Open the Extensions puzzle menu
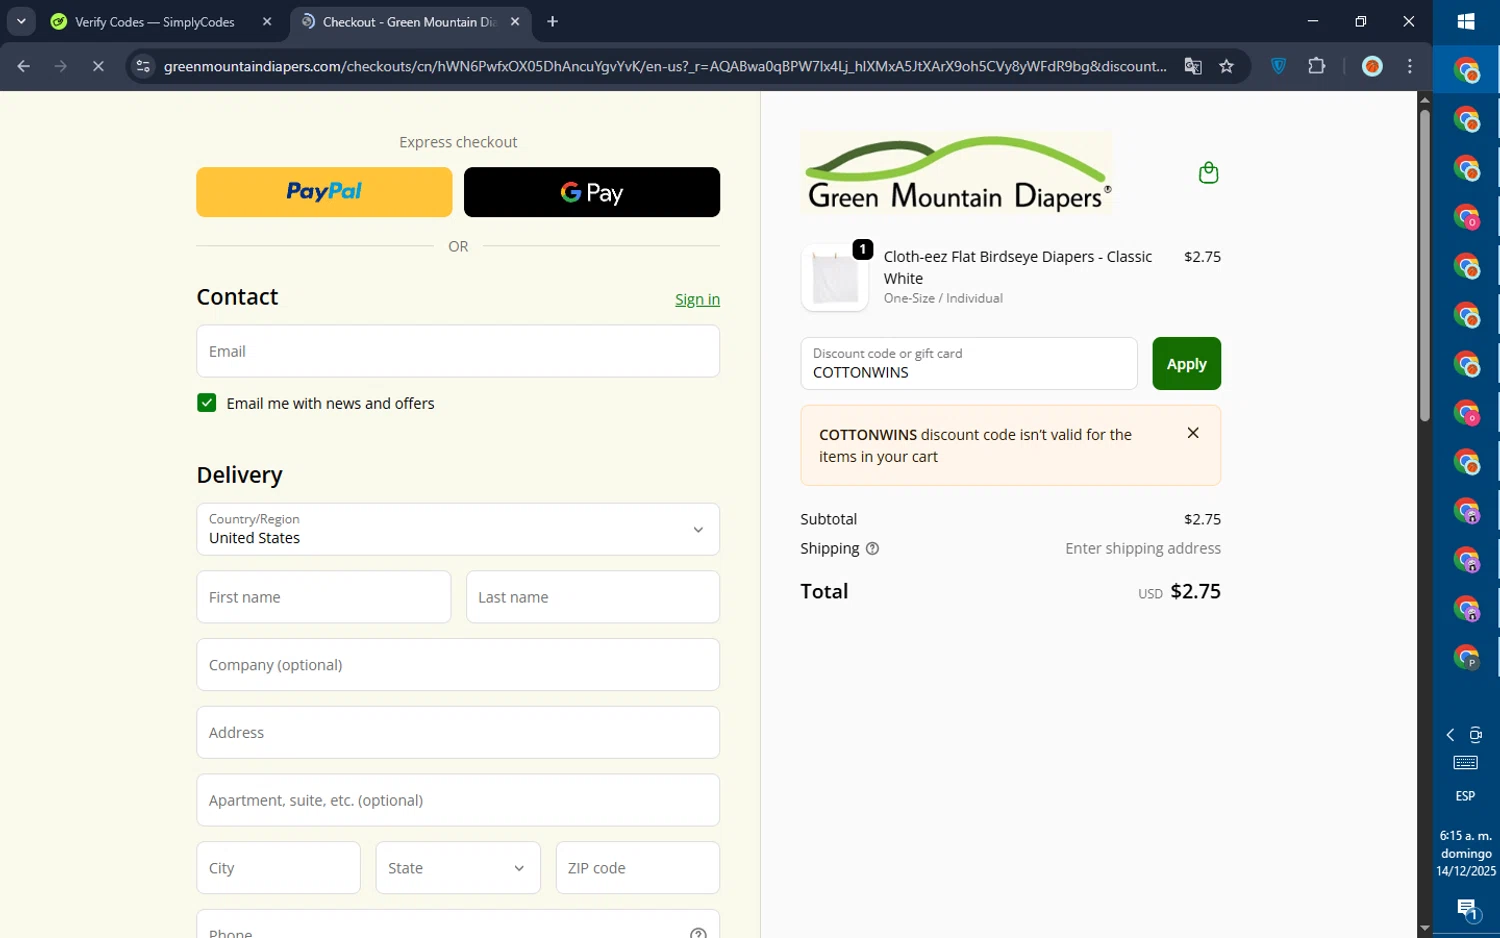 click(x=1317, y=67)
